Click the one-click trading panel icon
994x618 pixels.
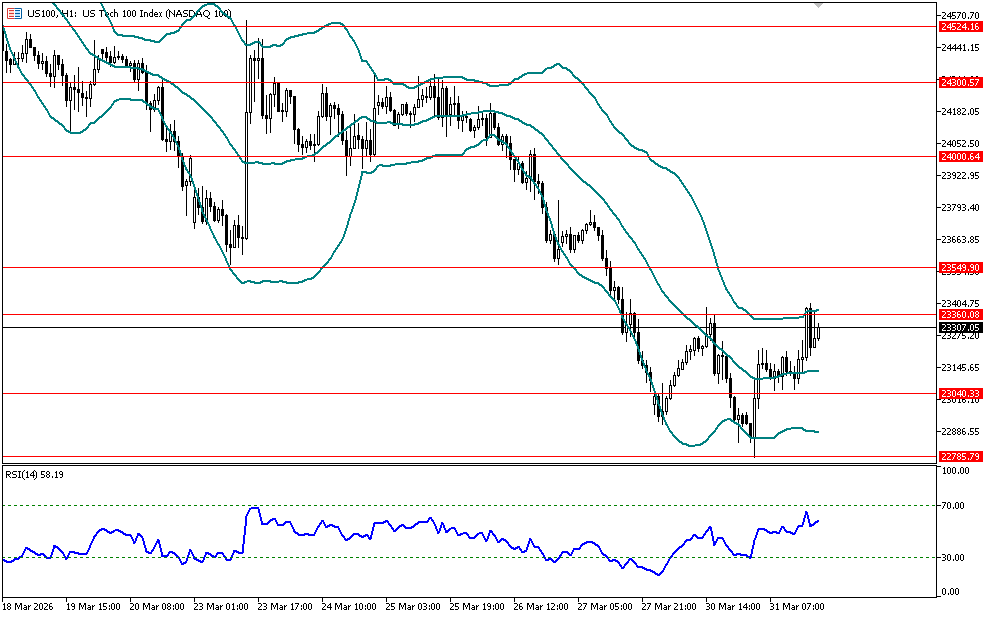click(x=14, y=14)
